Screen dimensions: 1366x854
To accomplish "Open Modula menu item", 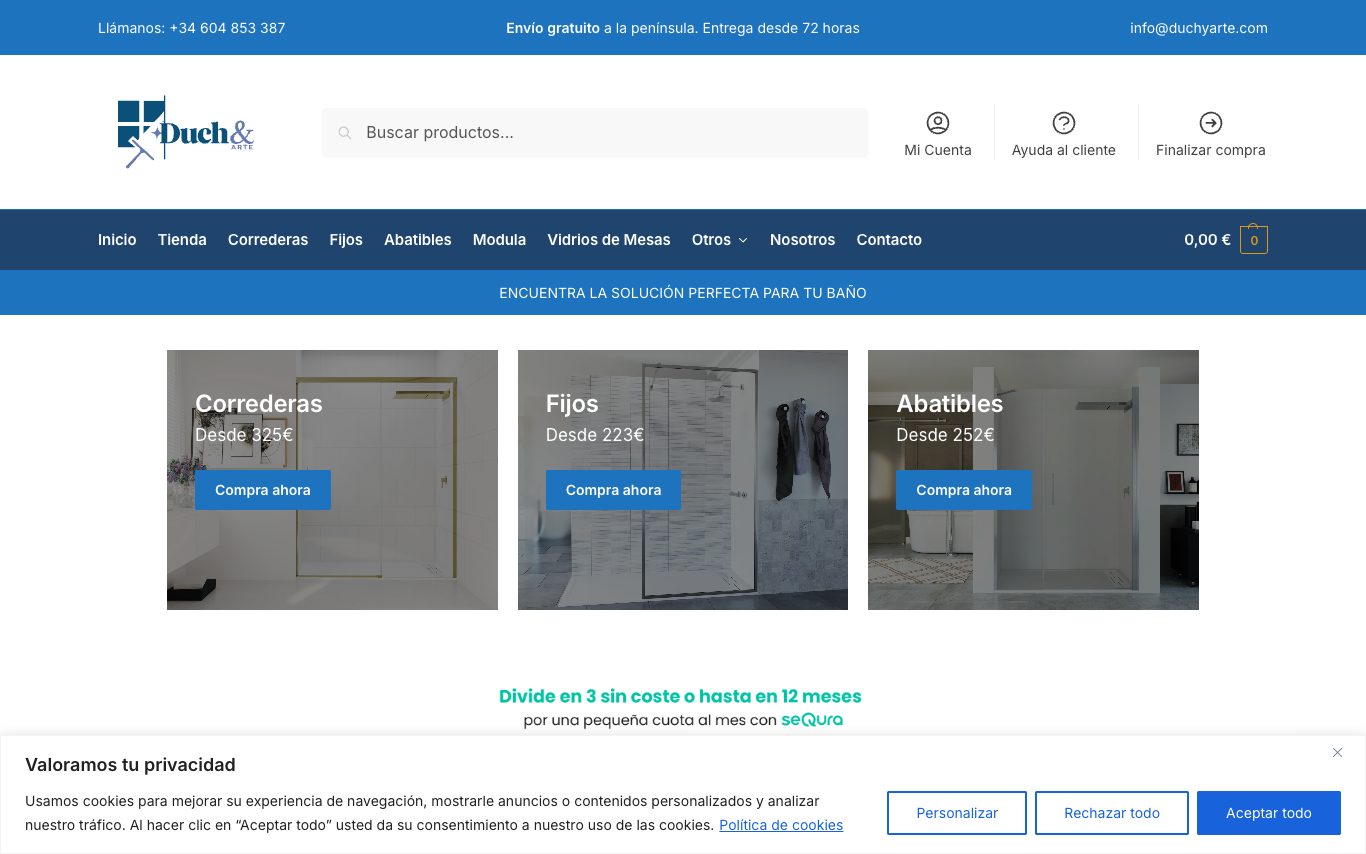I will point(499,240).
